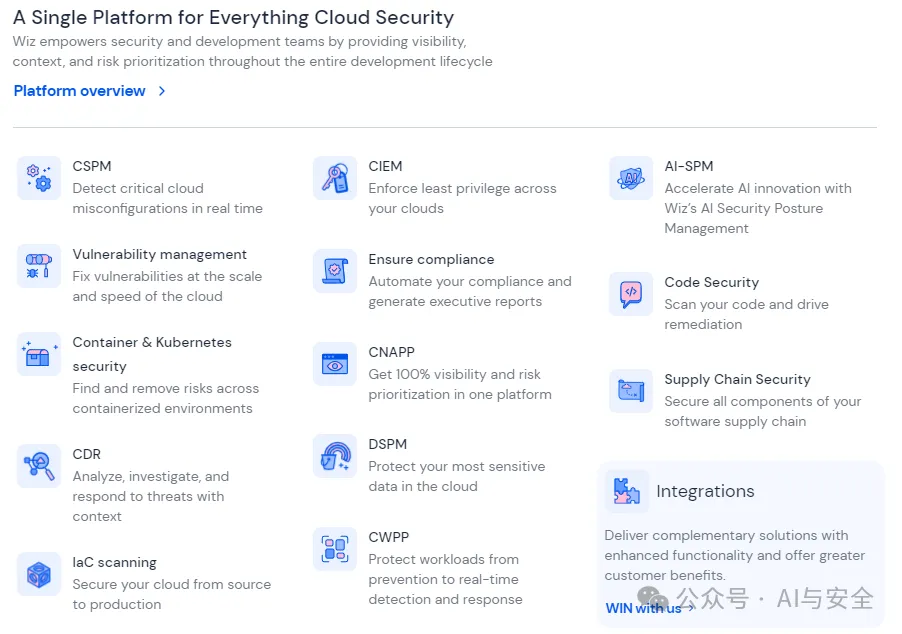Open the Supply Chain Security heading
Screen dimensions: 902x634
tap(737, 379)
